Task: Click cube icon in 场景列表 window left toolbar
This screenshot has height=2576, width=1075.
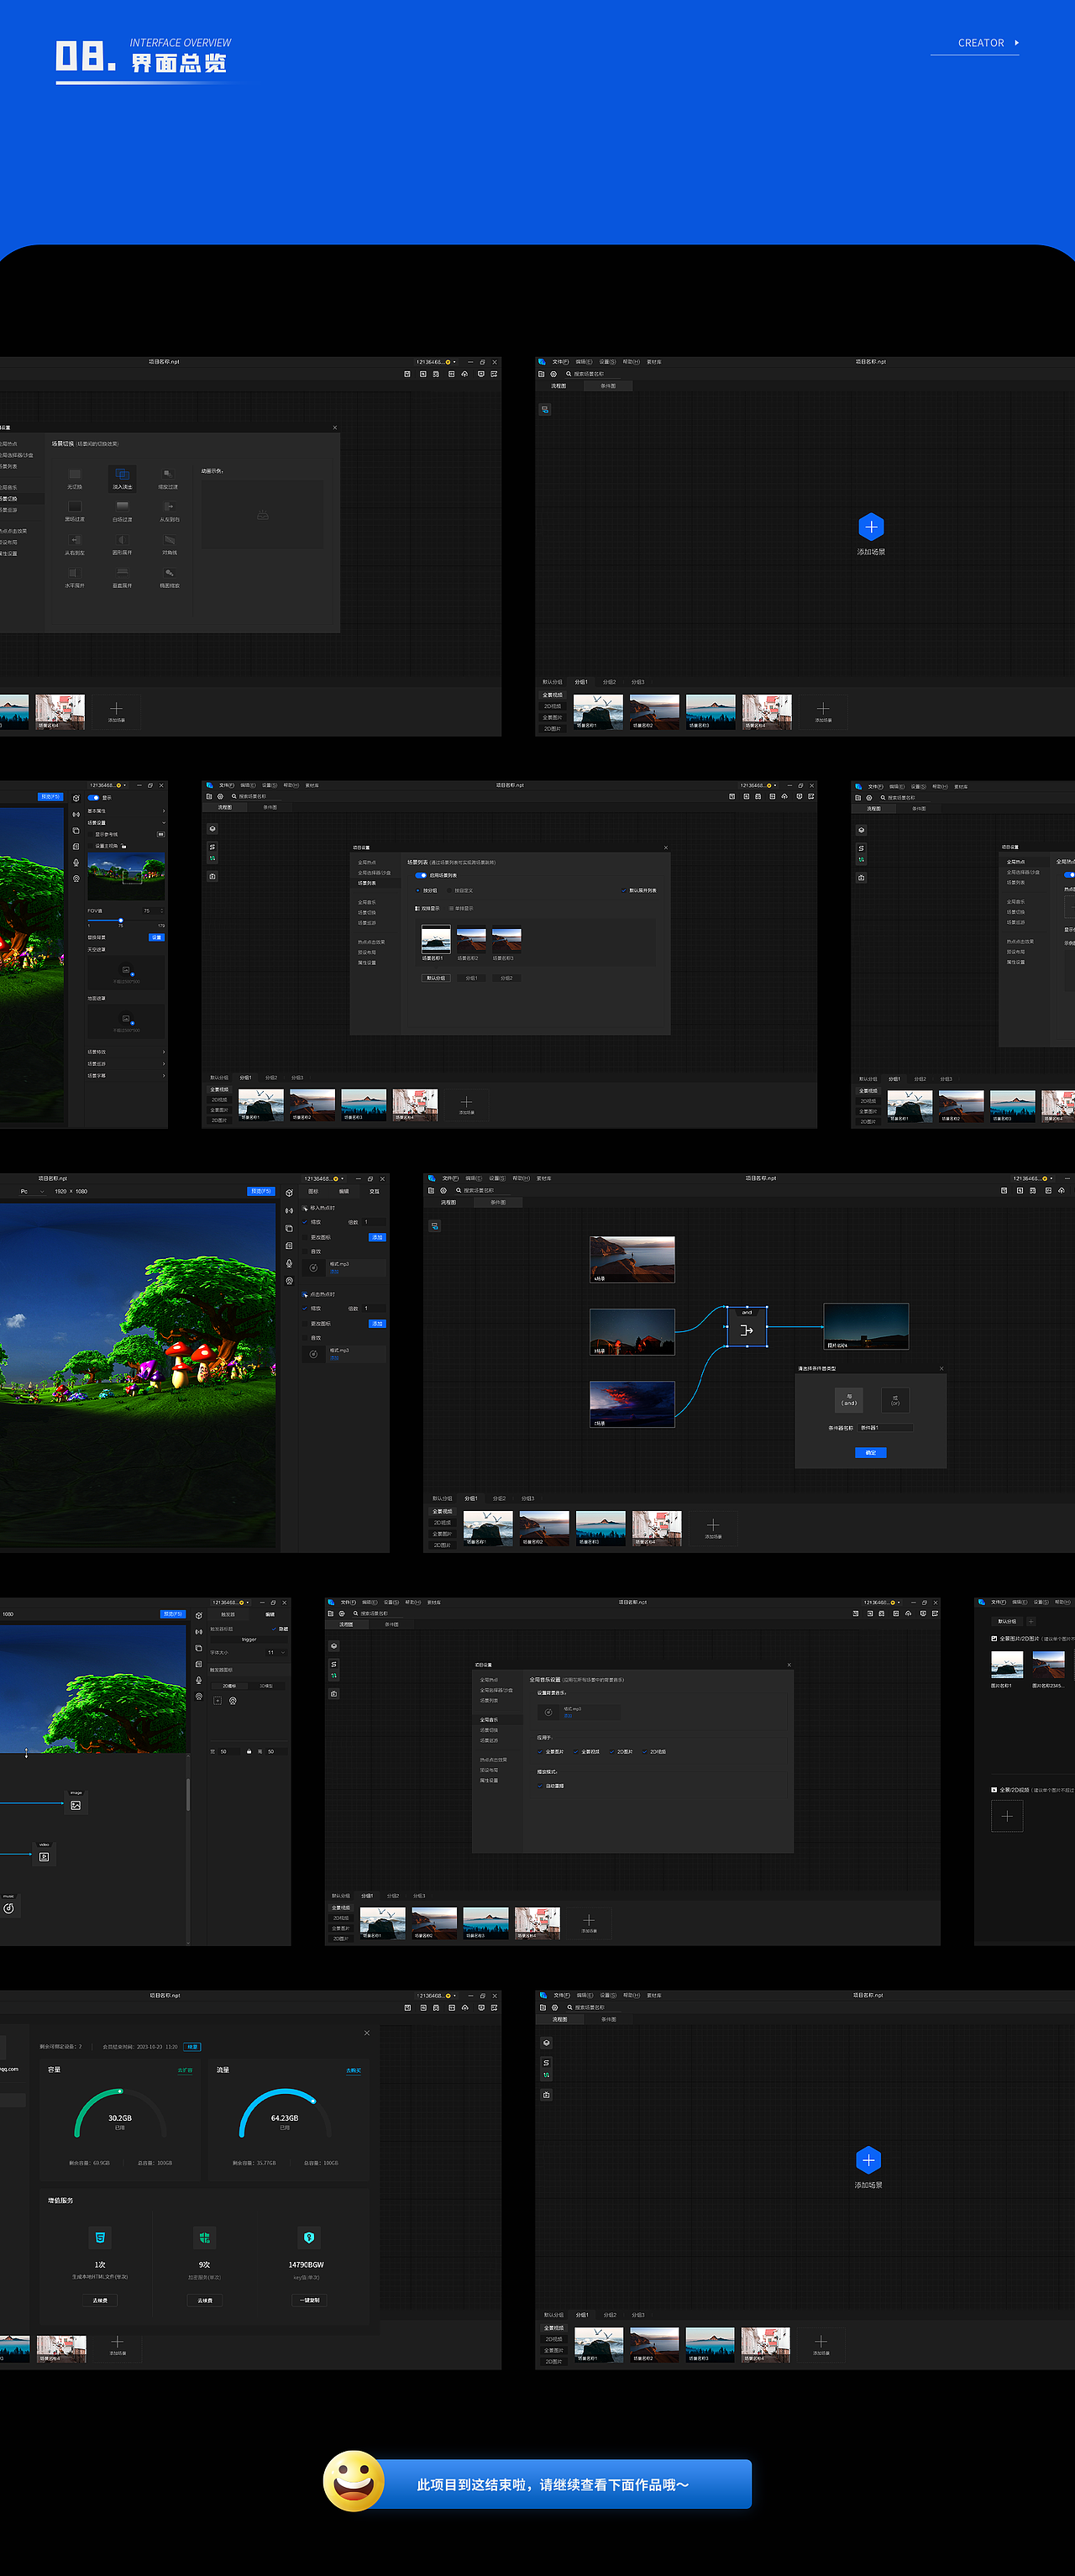Action: (212, 829)
